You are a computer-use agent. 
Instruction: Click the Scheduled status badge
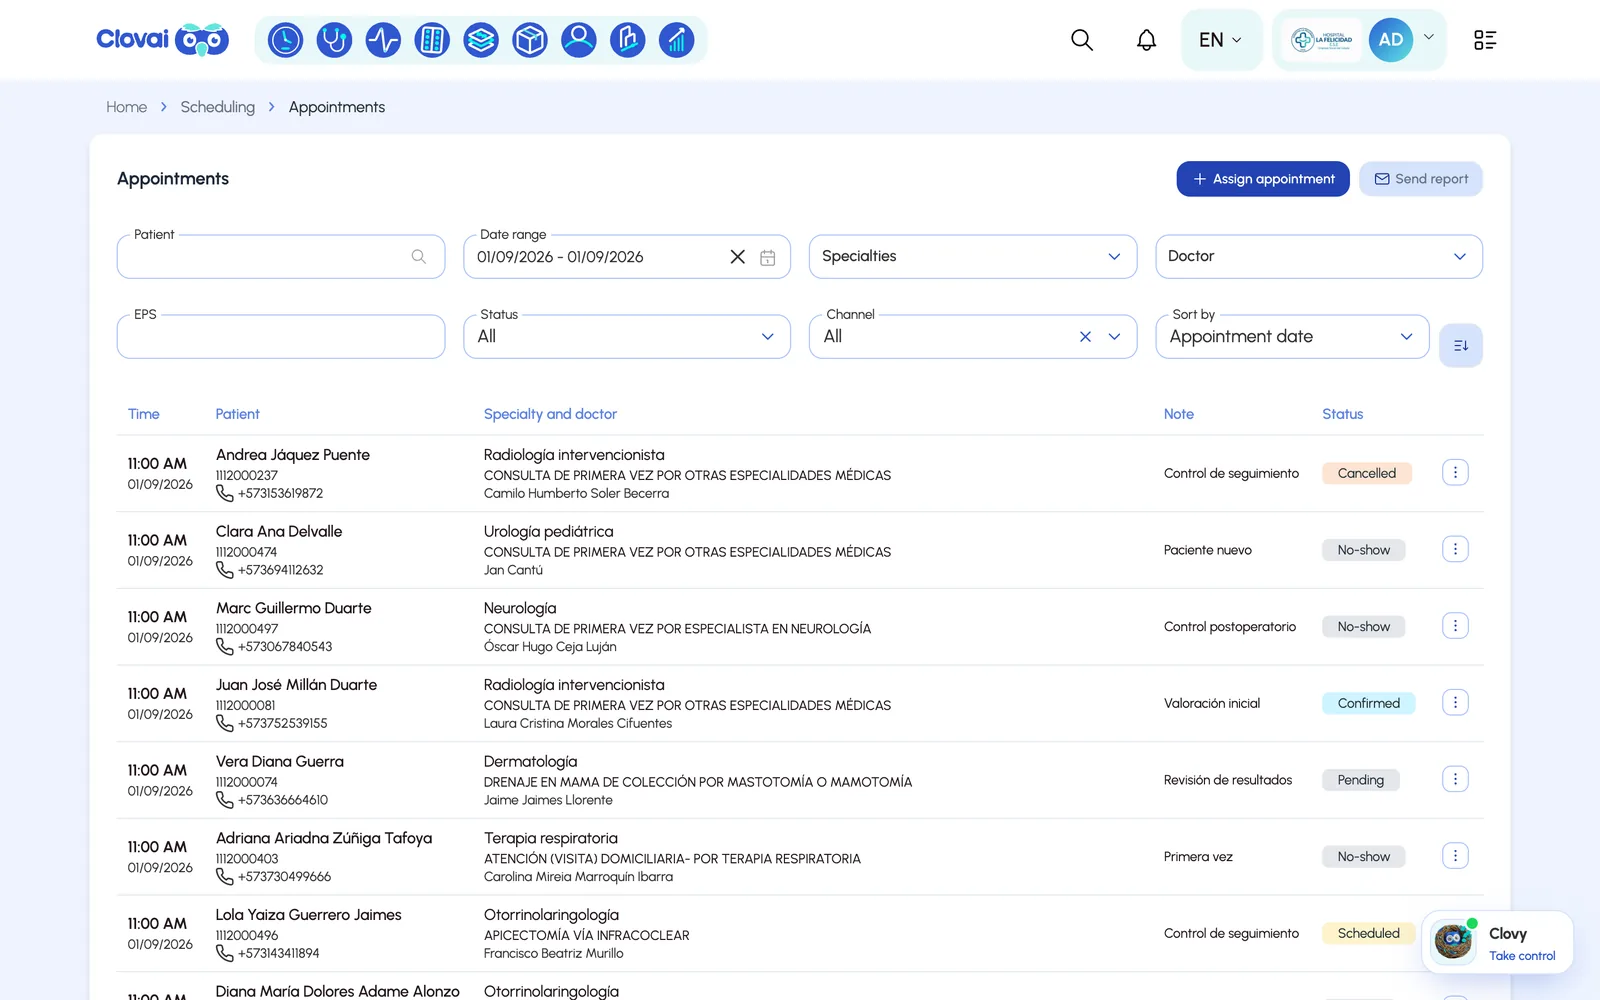(x=1369, y=933)
